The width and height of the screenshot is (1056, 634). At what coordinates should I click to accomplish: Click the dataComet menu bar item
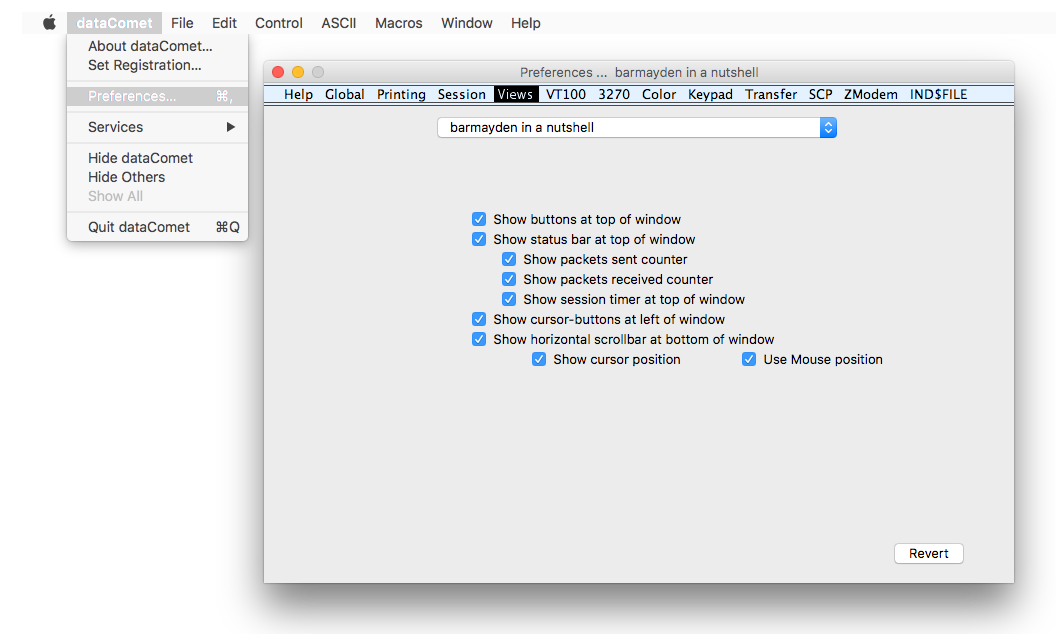coord(114,23)
